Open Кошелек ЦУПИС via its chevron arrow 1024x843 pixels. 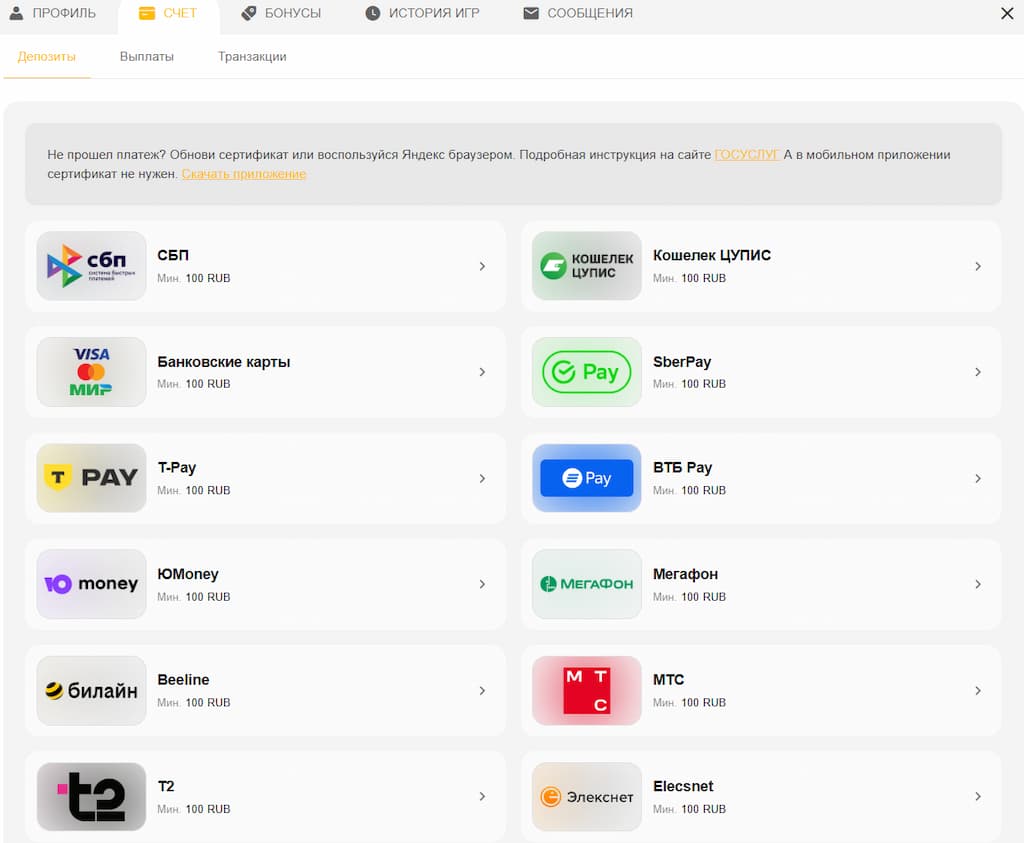978,266
